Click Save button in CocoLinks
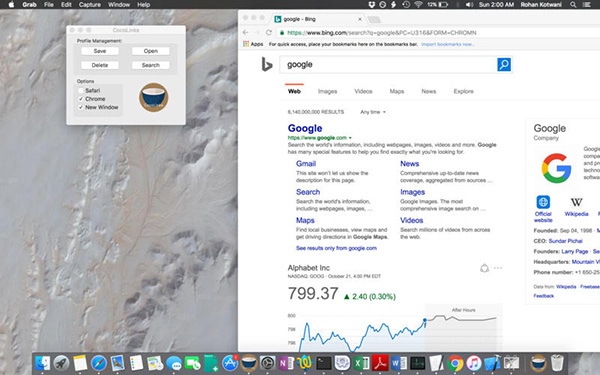The height and width of the screenshot is (375, 600). [x=100, y=51]
